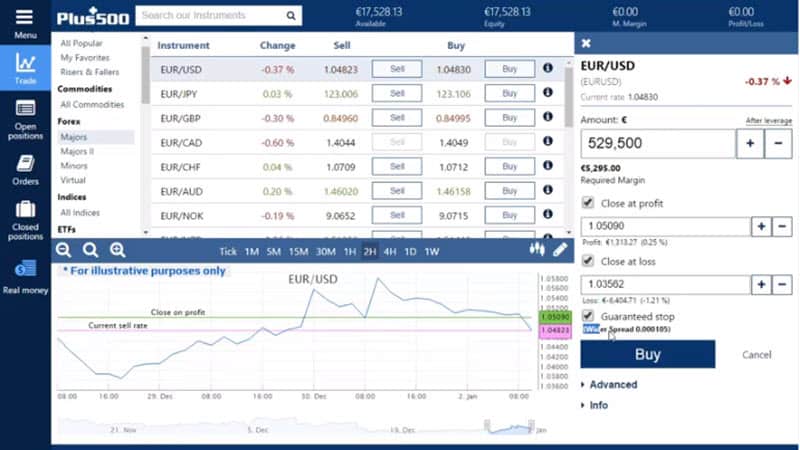Open My Favorites category
This screenshot has height=450, width=800.
click(85, 58)
